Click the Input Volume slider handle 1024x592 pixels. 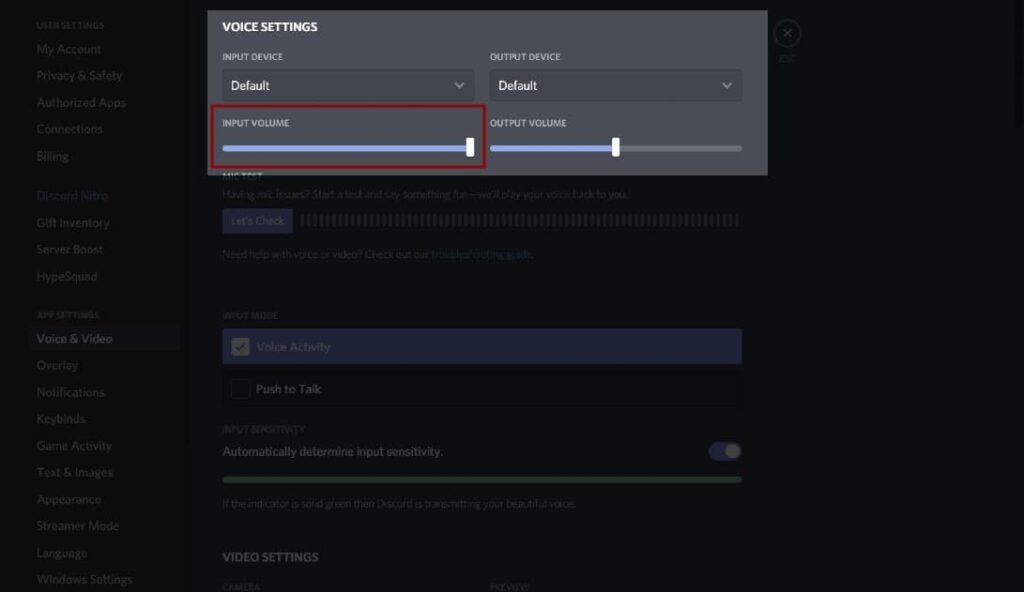tap(470, 148)
